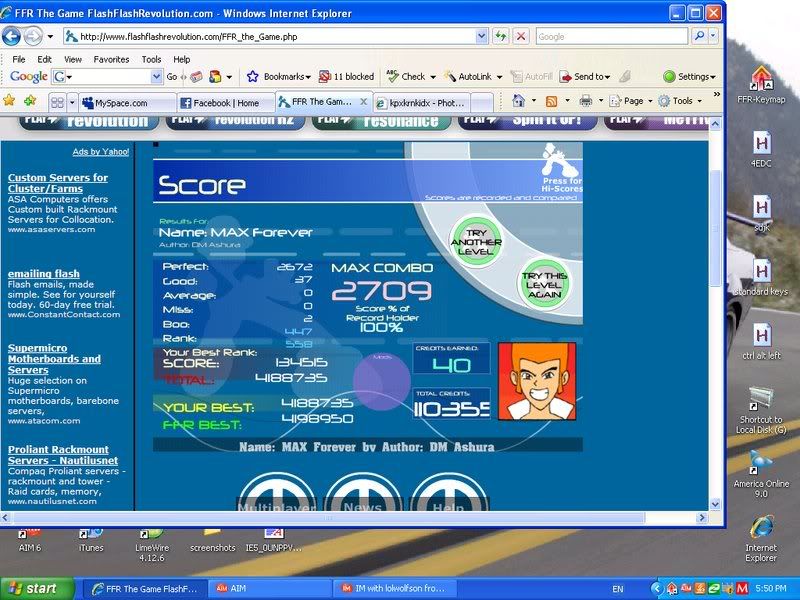Viewport: 800px width, 600px height.
Task: Click the Print icon in command bar
Action: (586, 101)
